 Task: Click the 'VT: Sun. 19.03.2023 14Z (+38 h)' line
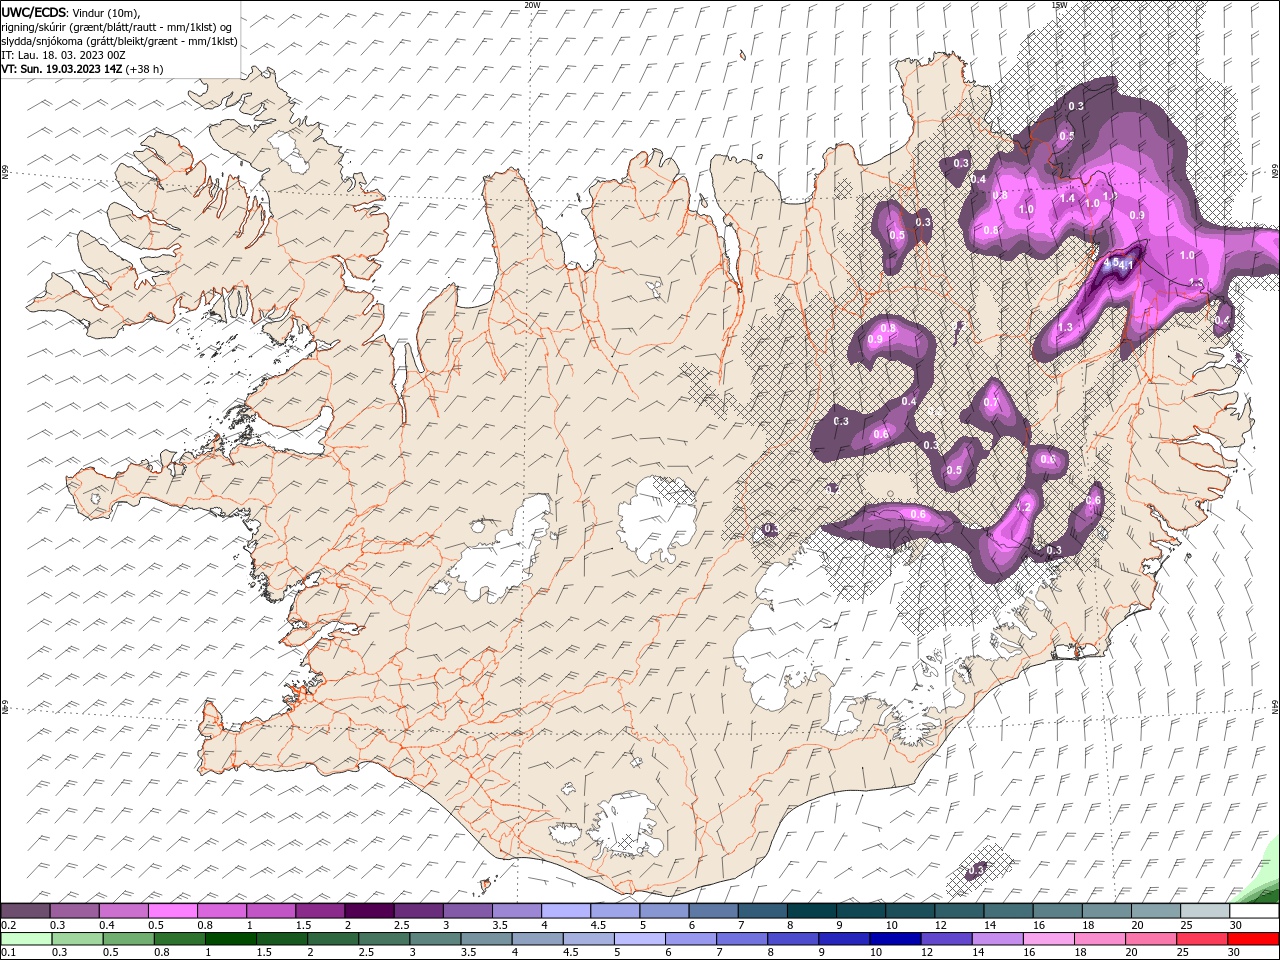click(x=82, y=69)
